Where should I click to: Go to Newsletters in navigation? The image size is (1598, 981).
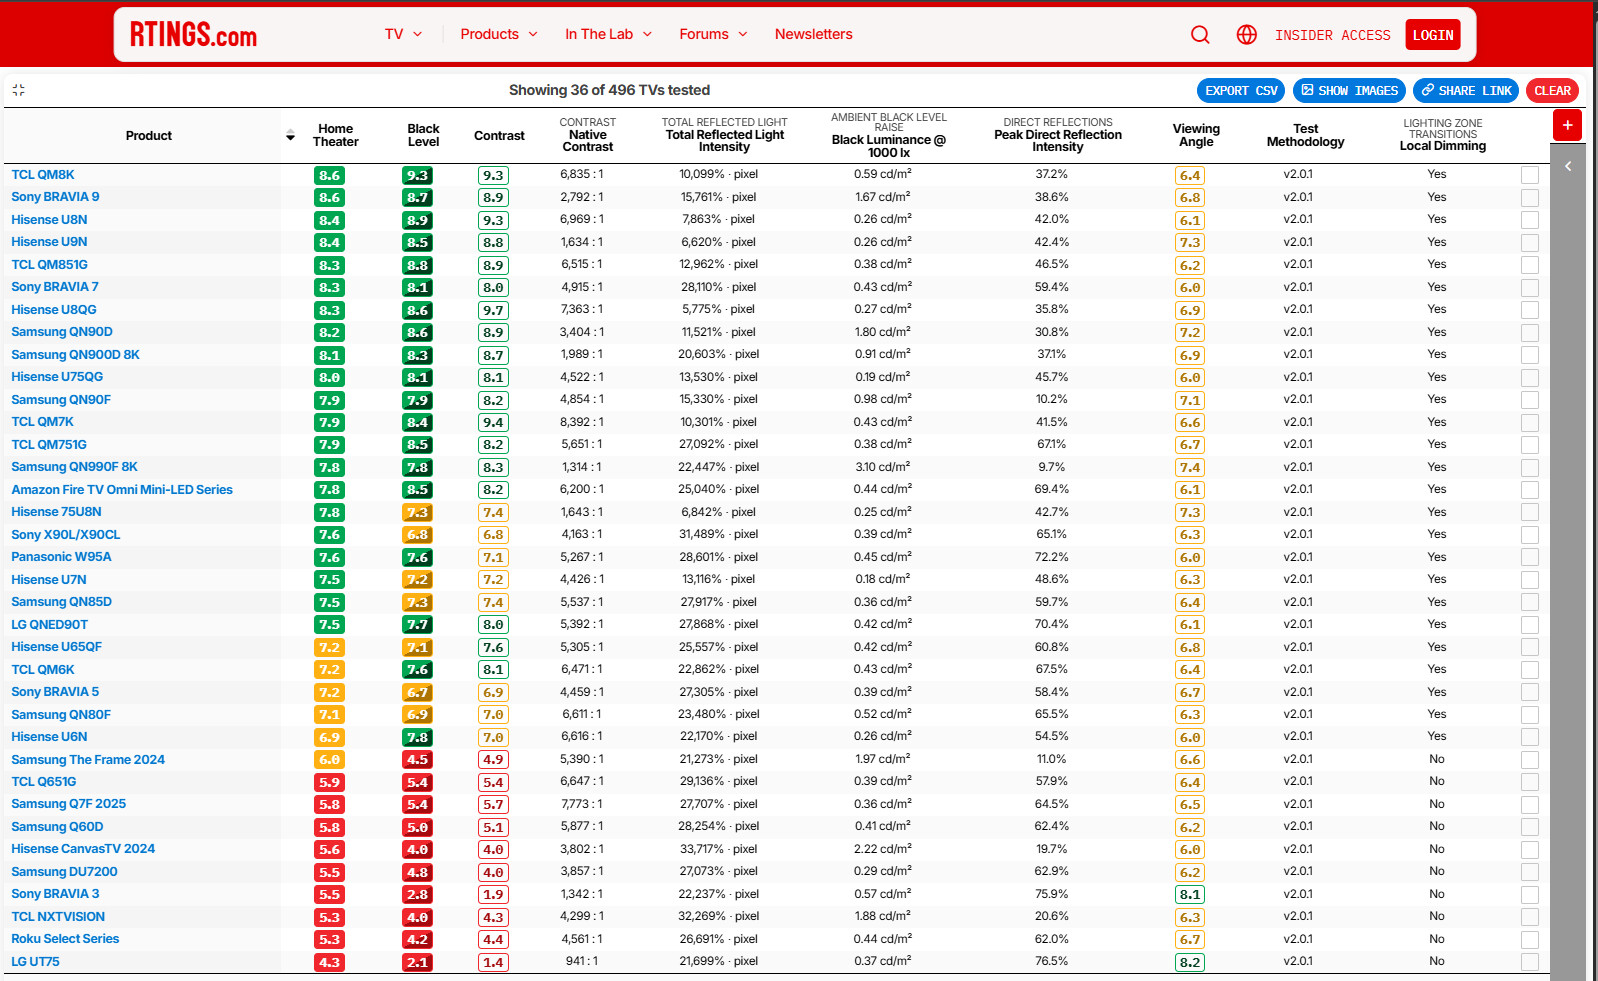click(x=814, y=34)
